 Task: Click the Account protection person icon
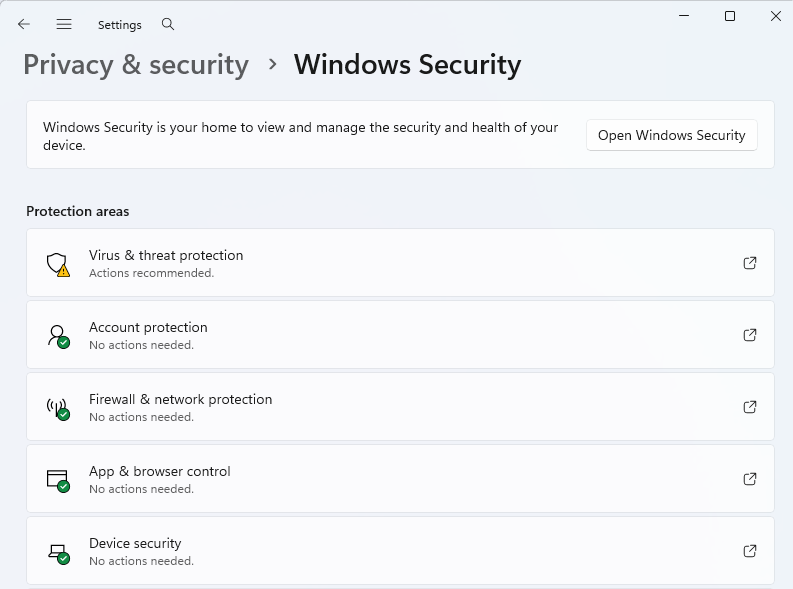pos(58,335)
